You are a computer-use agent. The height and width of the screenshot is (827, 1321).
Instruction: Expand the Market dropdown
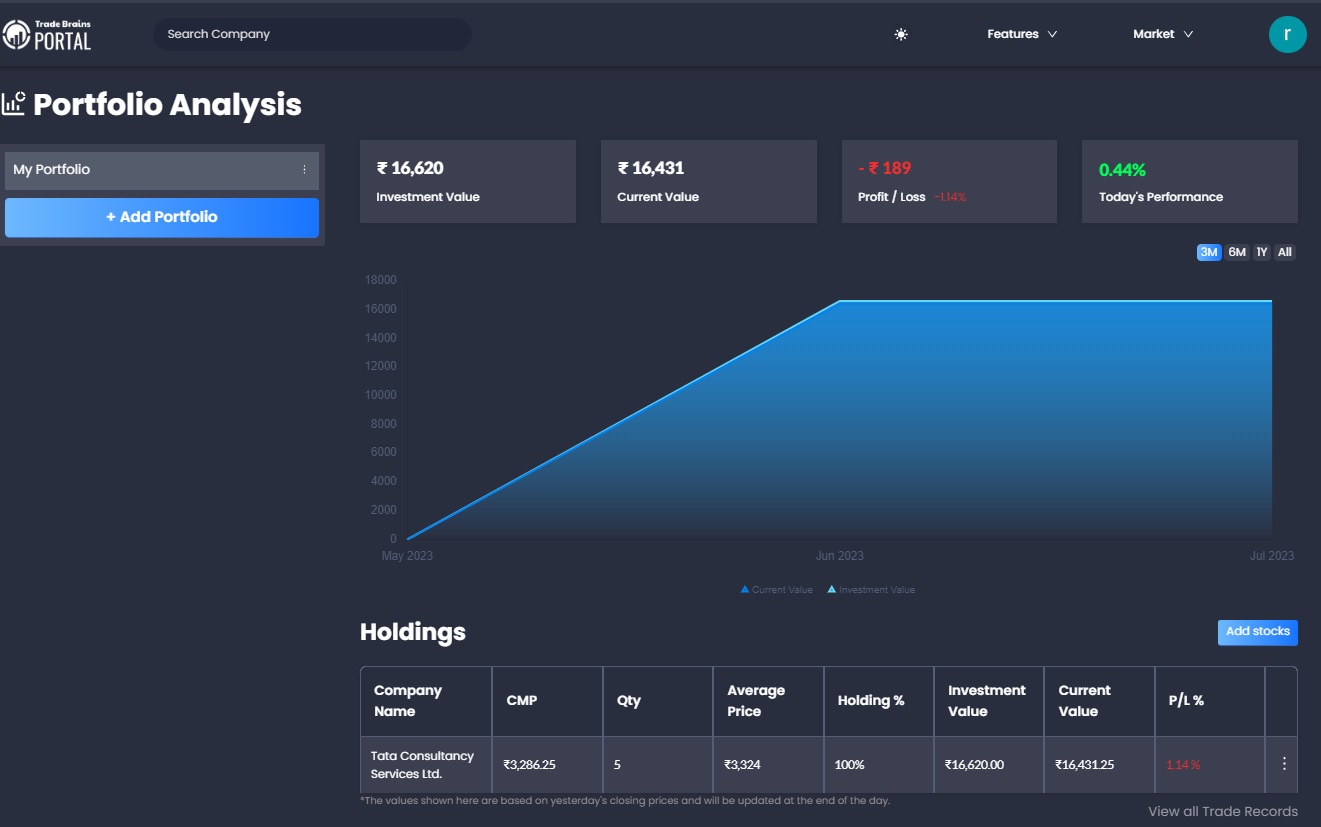pos(1162,33)
